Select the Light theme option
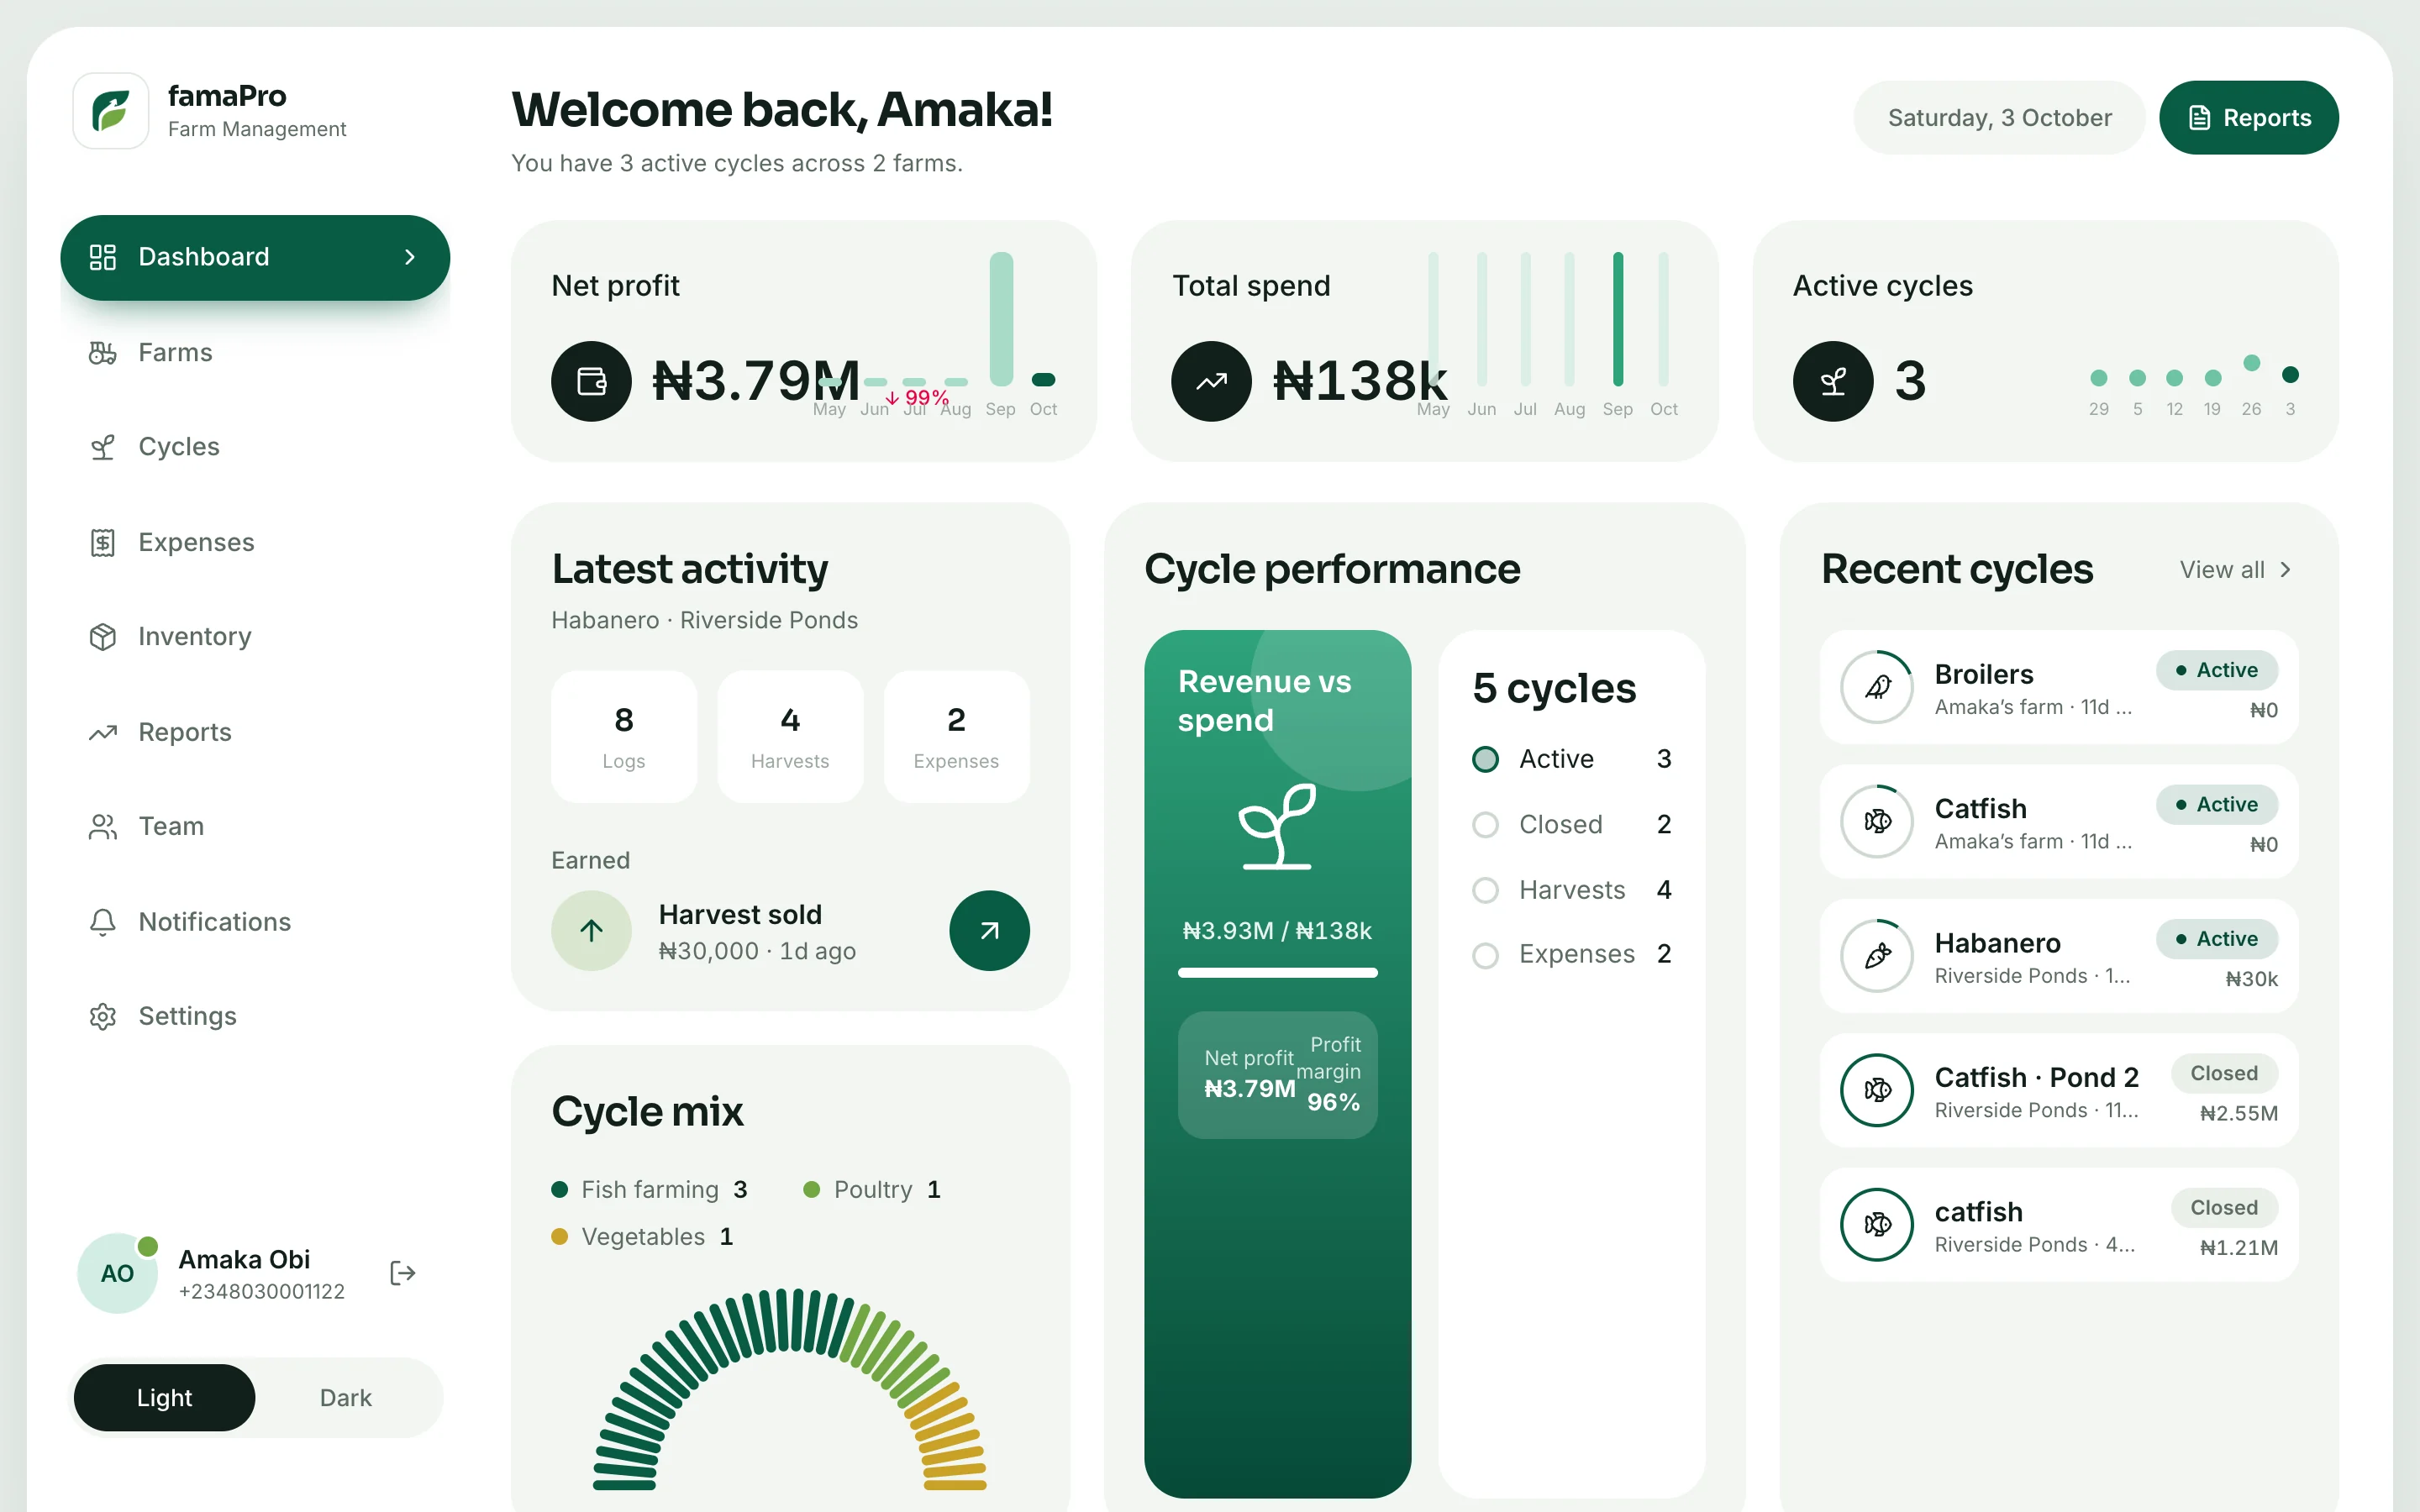The width and height of the screenshot is (2420, 1512). click(x=164, y=1398)
